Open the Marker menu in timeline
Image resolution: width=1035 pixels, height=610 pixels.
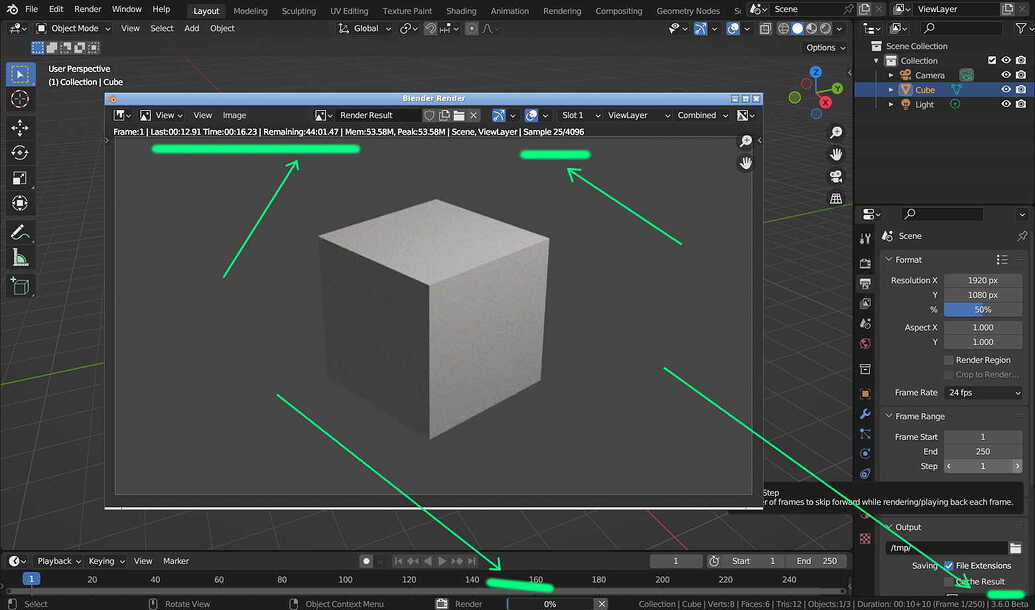pos(176,561)
